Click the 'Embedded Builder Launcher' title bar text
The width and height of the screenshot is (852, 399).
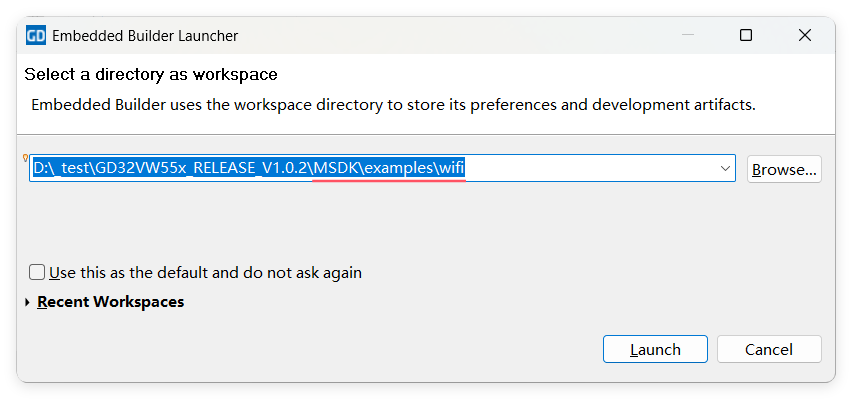point(145,36)
